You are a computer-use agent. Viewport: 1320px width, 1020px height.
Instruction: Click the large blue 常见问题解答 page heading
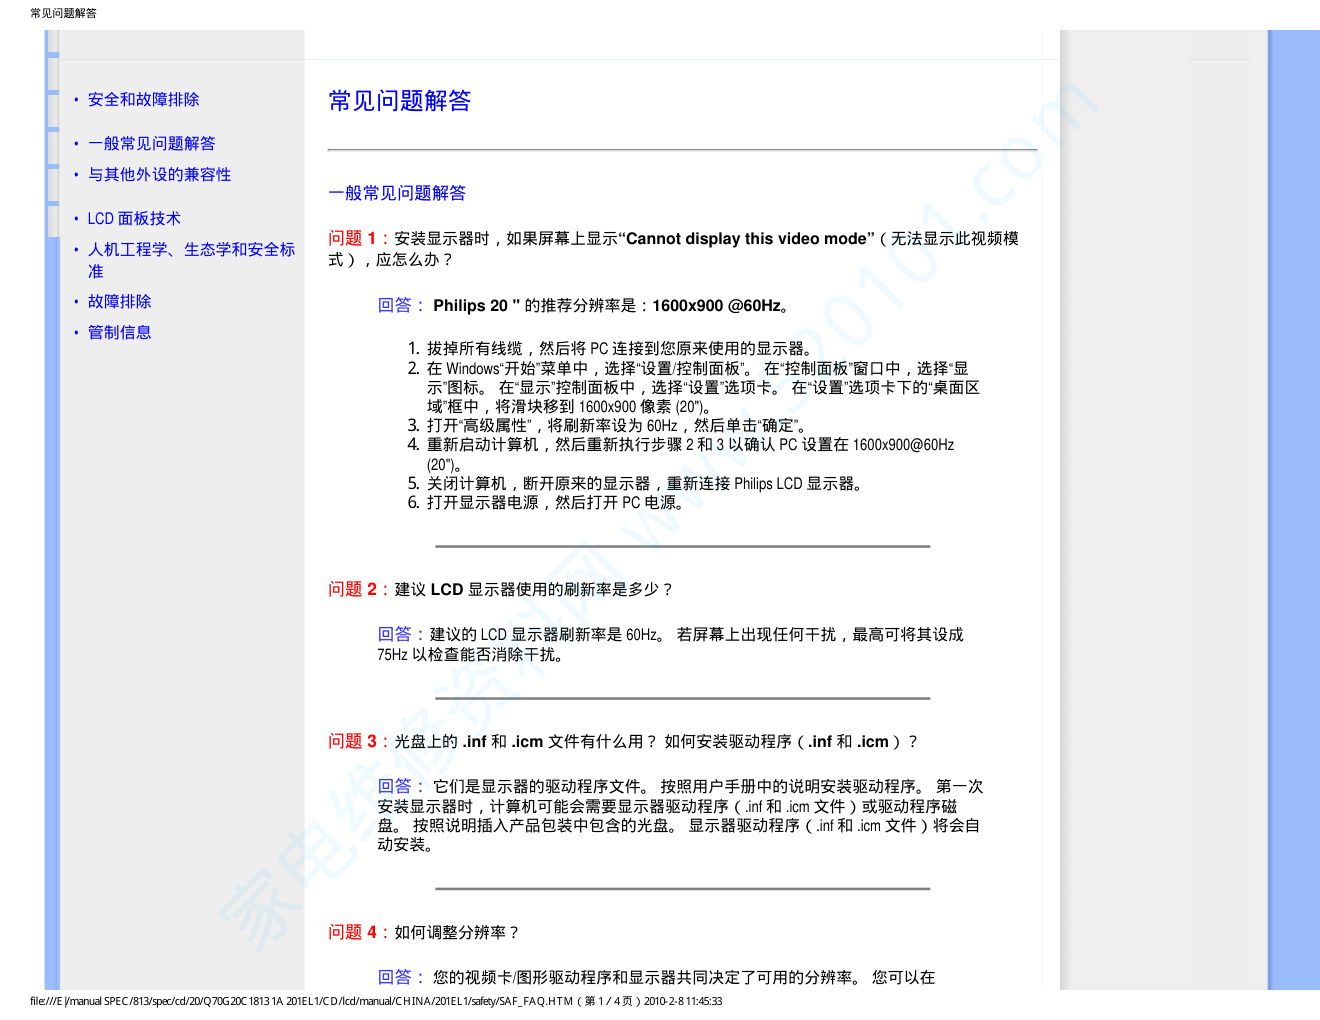click(x=399, y=101)
